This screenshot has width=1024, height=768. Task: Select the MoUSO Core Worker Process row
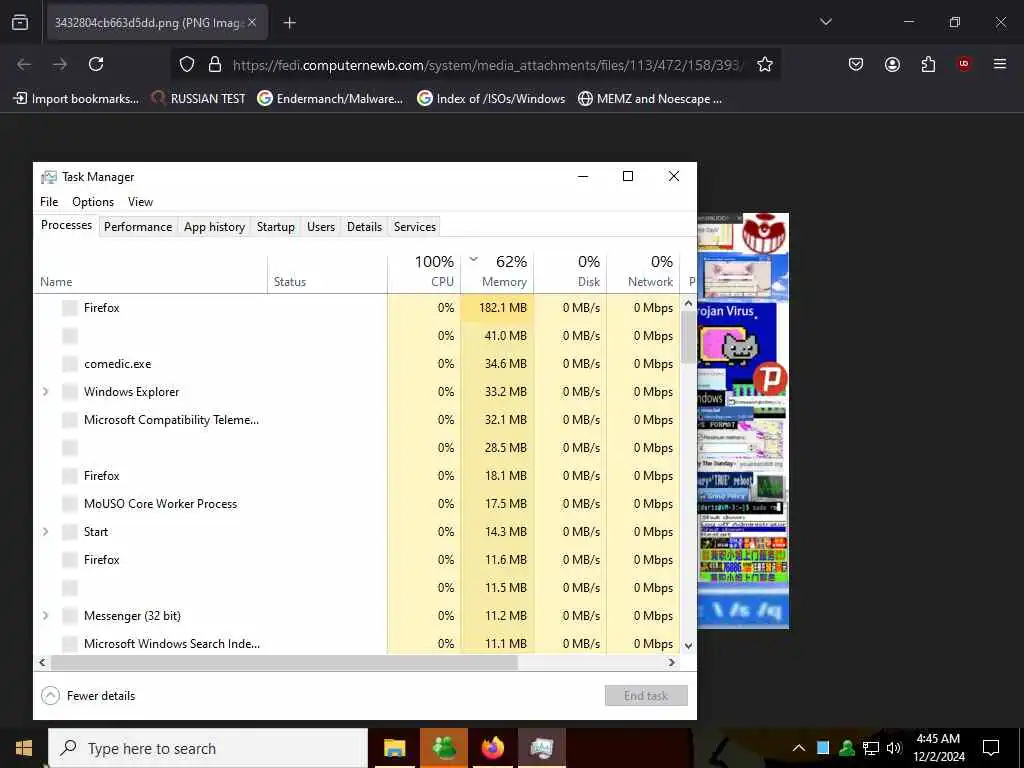coord(357,504)
